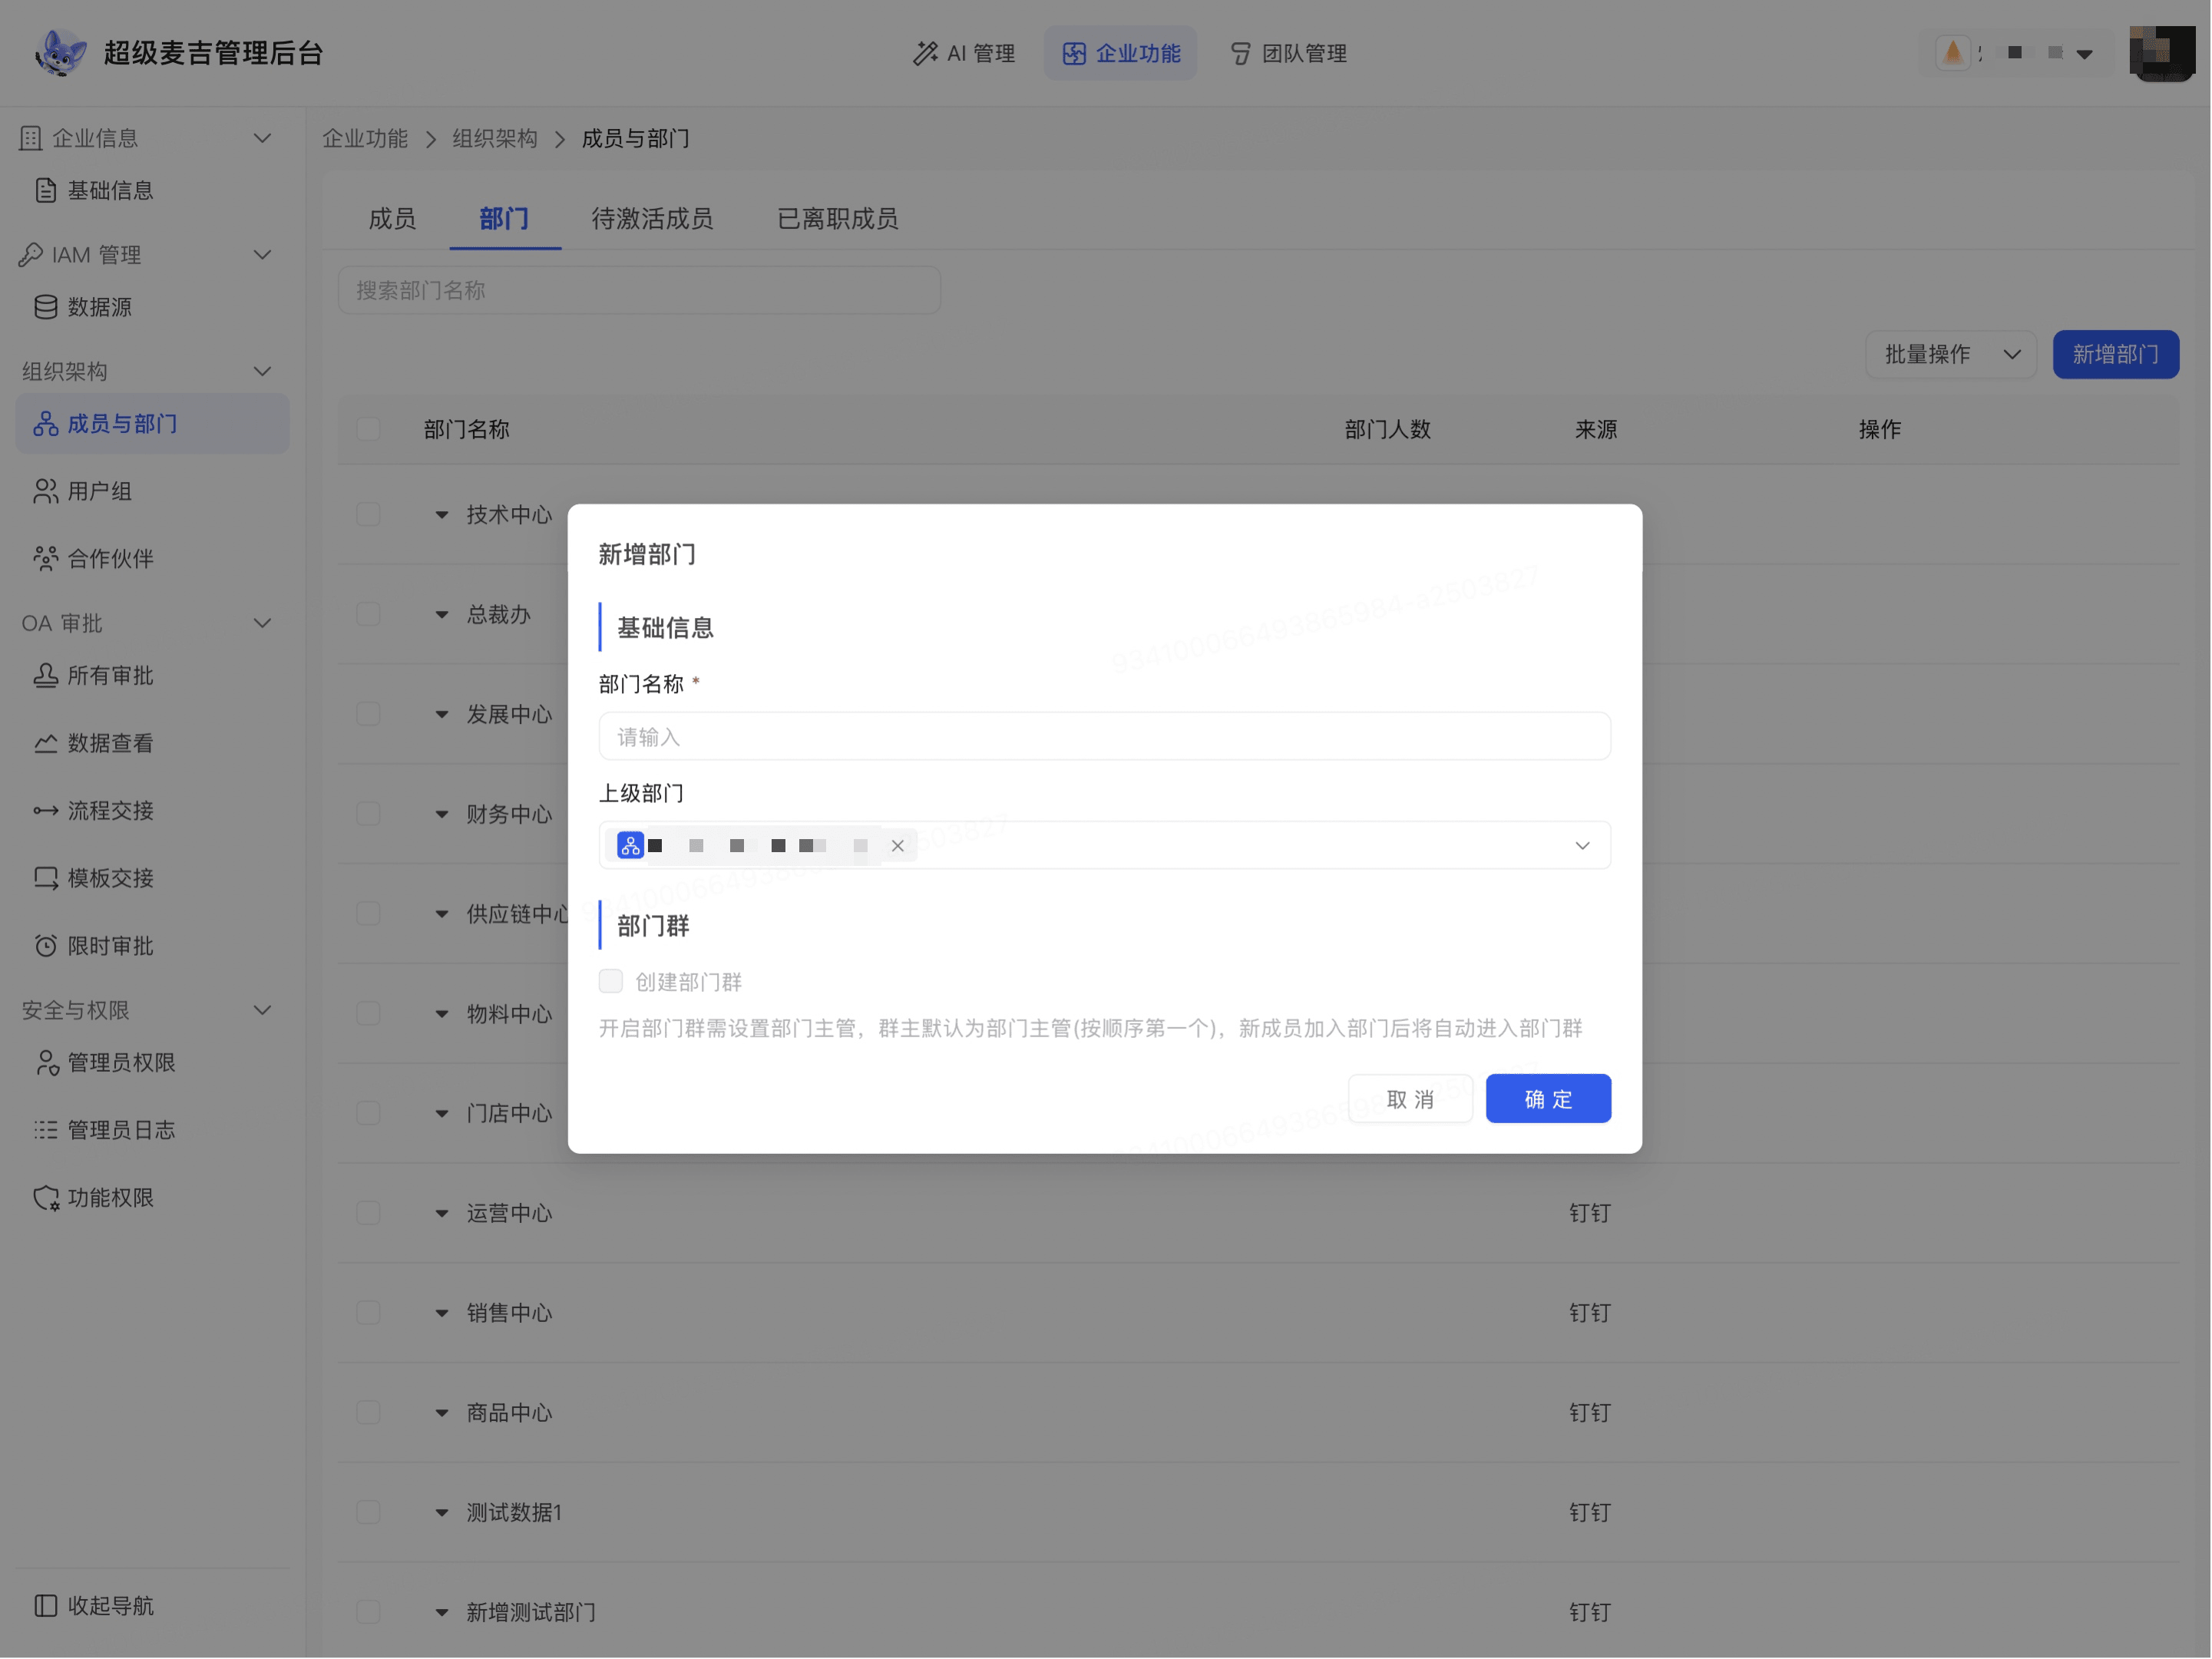Open the AI 管理 wand icon
Screen dimensions: 2212x1659
point(925,53)
